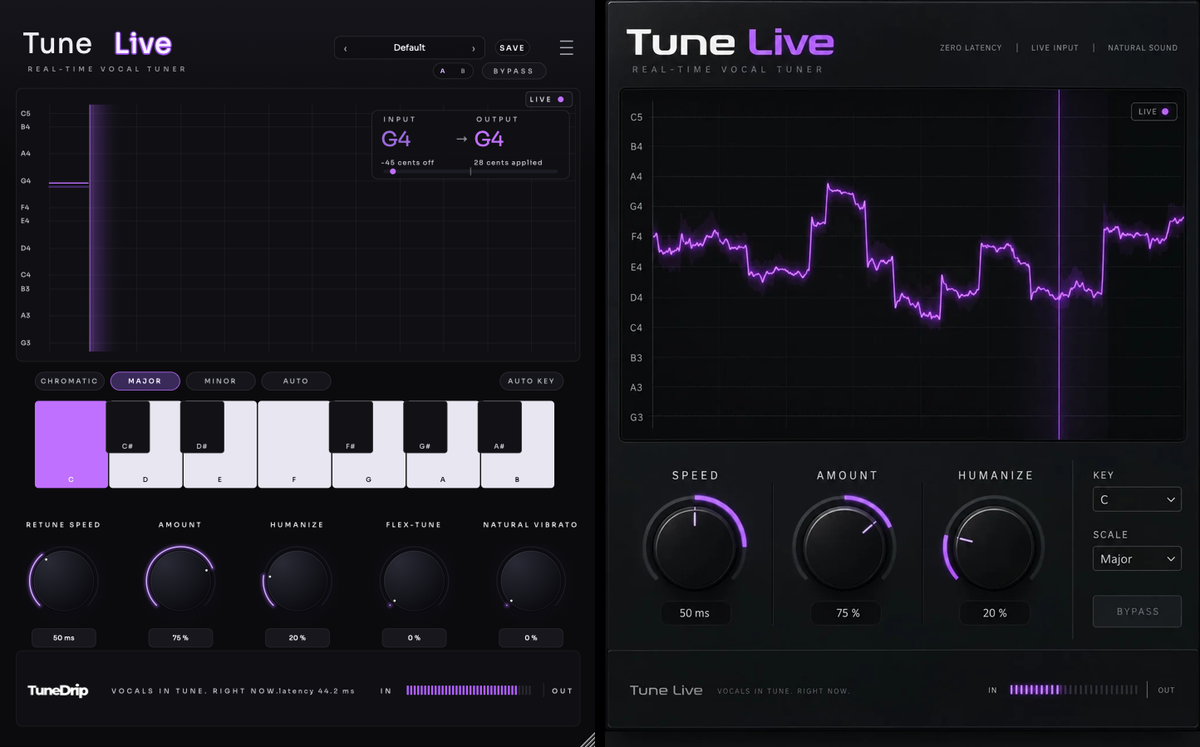Toggle the D key on the keyboard
Screen dimensions: 1200x747
[x=145, y=470]
